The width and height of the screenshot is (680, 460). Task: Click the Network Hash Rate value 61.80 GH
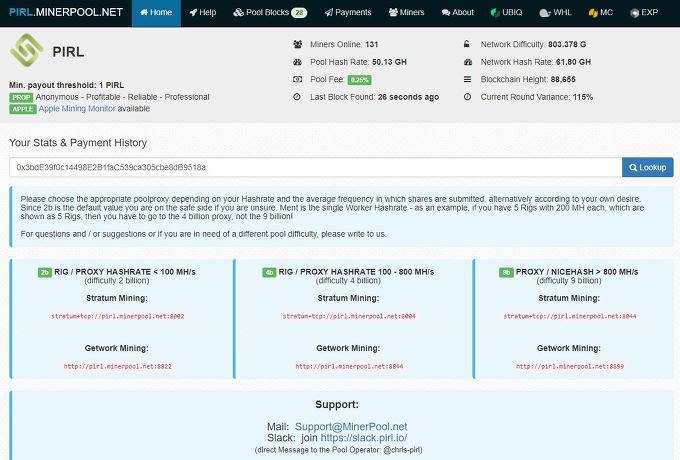(573, 62)
